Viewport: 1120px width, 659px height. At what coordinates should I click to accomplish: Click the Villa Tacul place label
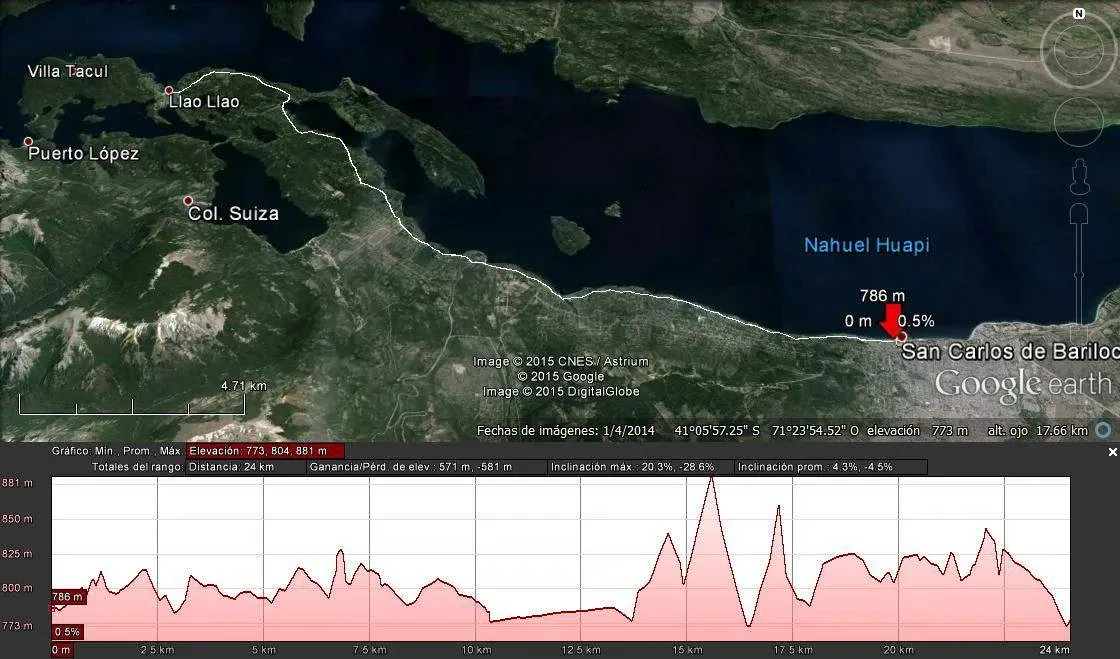click(x=67, y=71)
